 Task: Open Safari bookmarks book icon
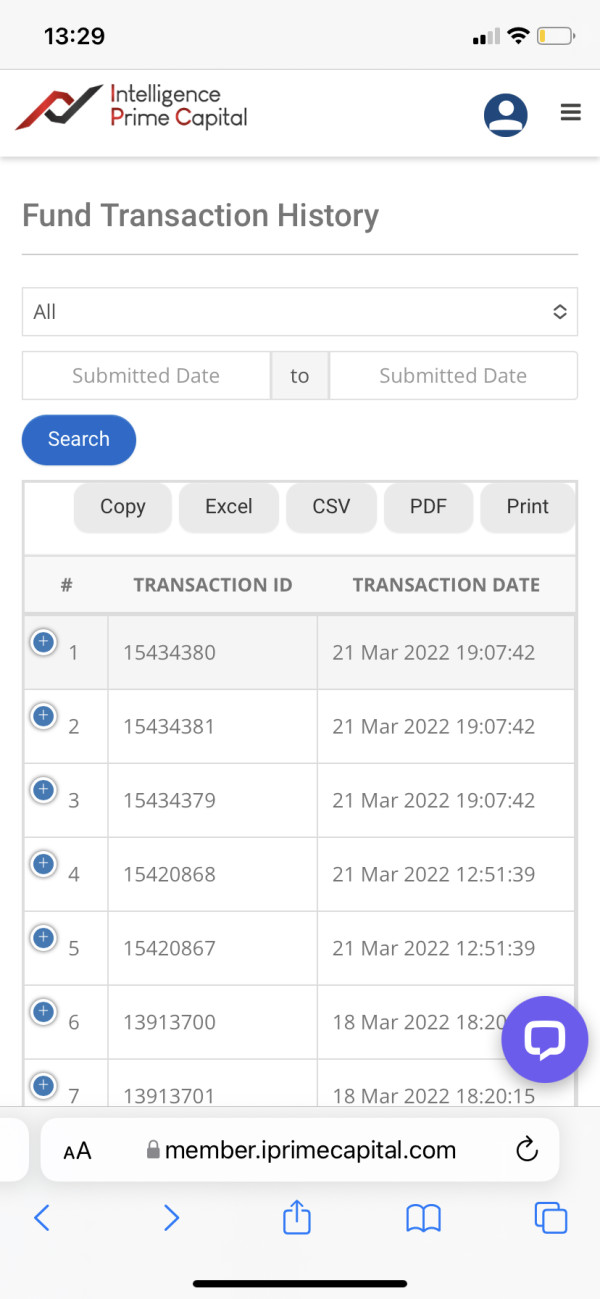(424, 1217)
